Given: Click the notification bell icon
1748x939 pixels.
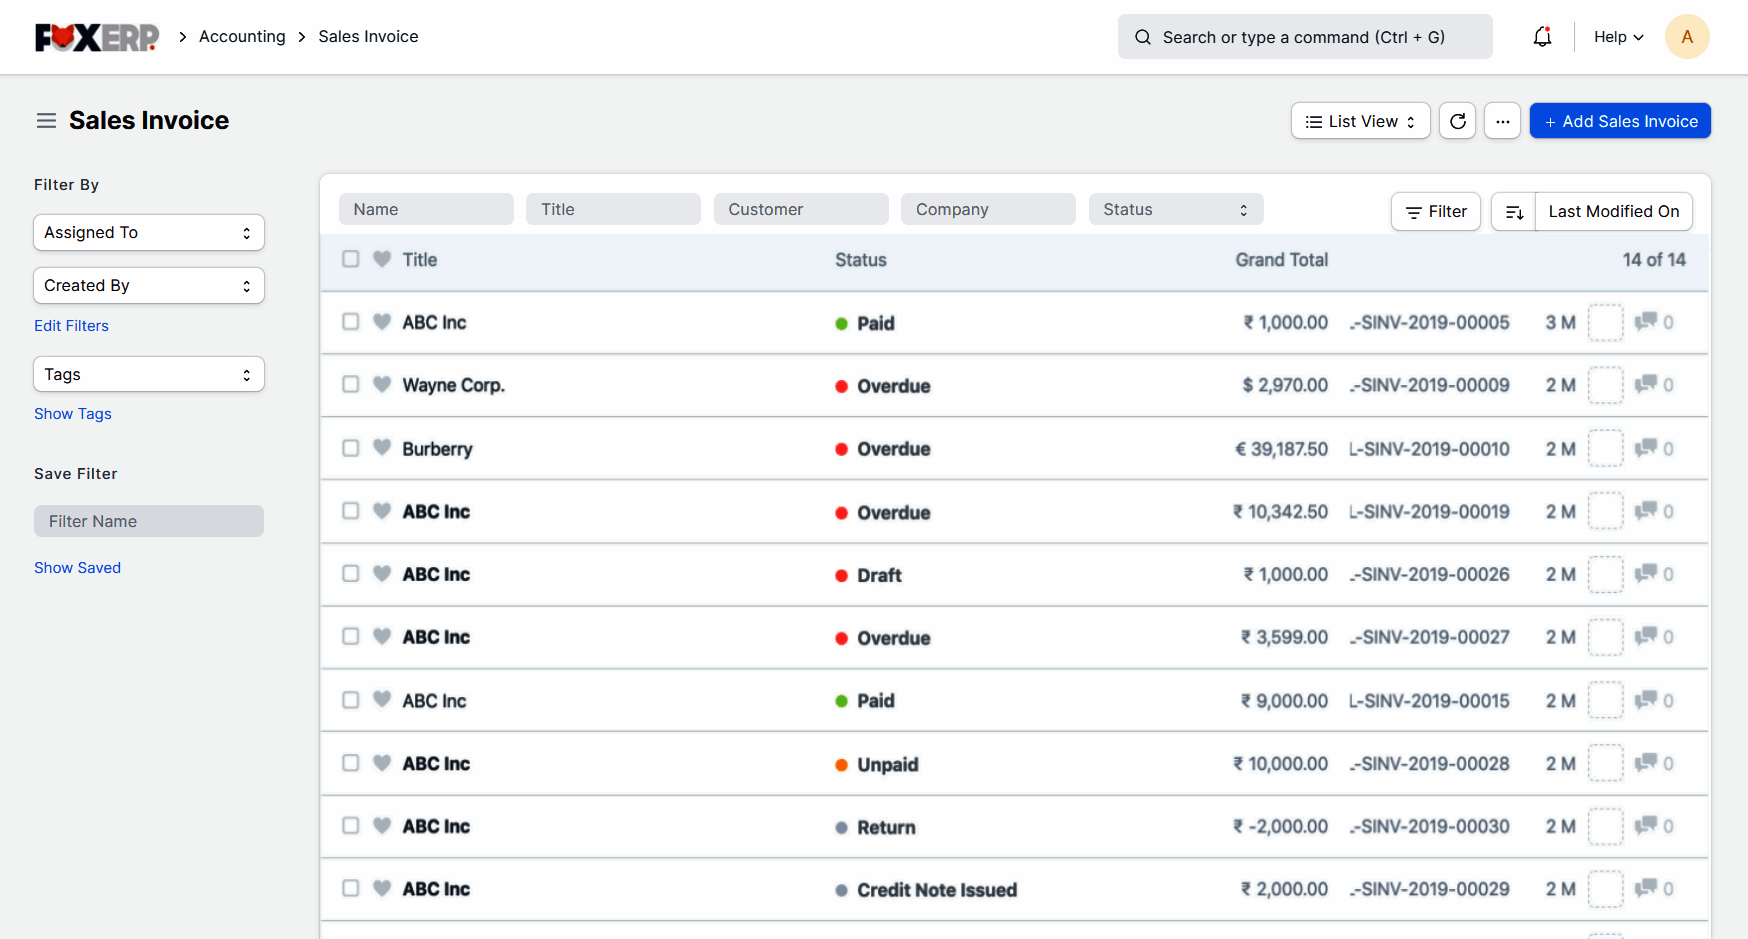Looking at the screenshot, I should [1542, 37].
